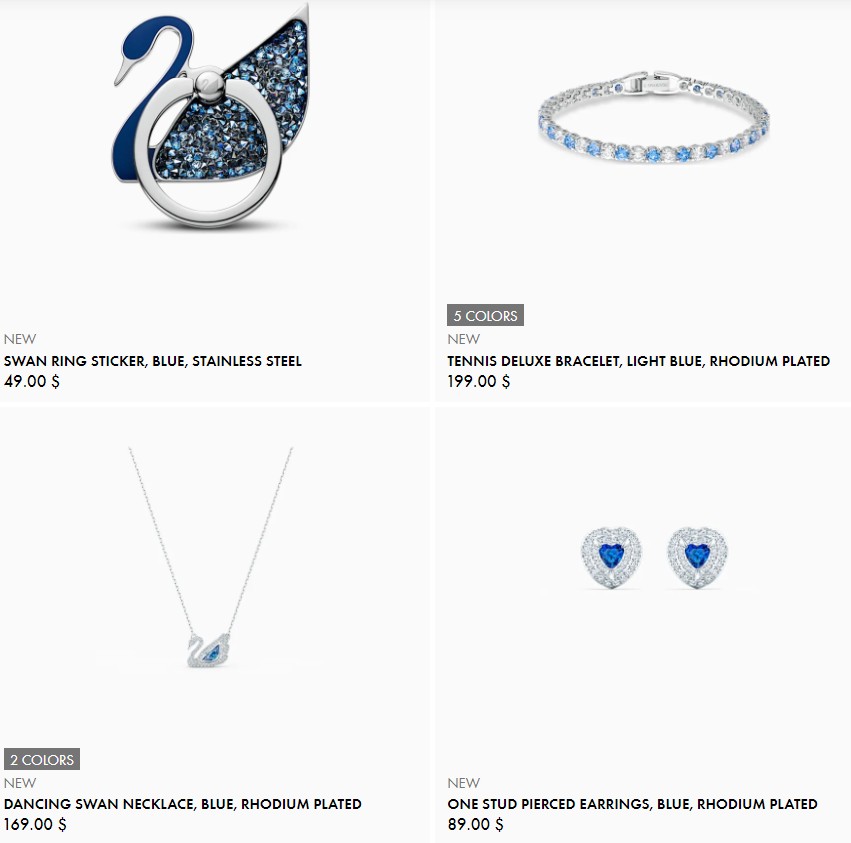The width and height of the screenshot is (851, 843).
Task: Select the 89.00 $ earrings price
Action: (x=475, y=824)
